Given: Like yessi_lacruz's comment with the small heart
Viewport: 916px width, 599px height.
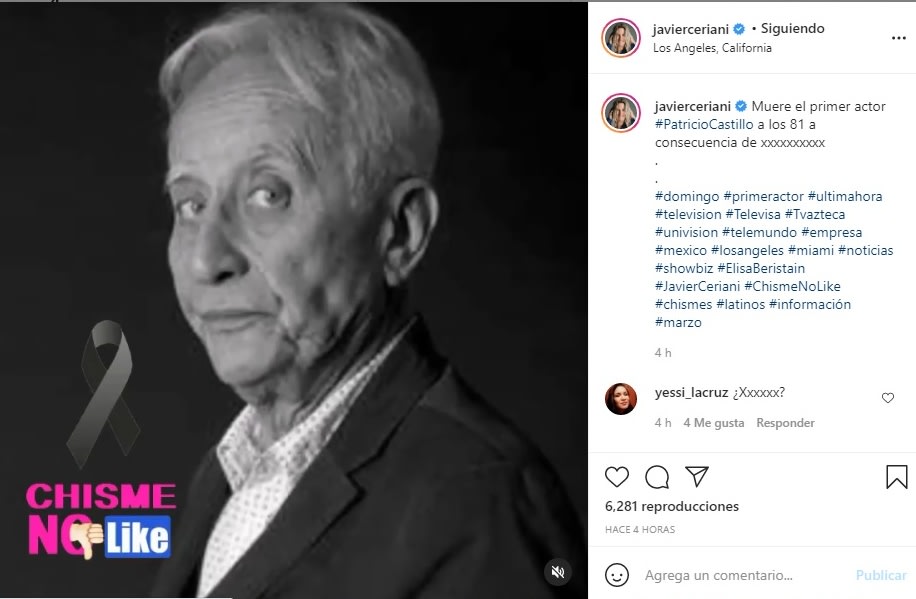Looking at the screenshot, I should [887, 398].
